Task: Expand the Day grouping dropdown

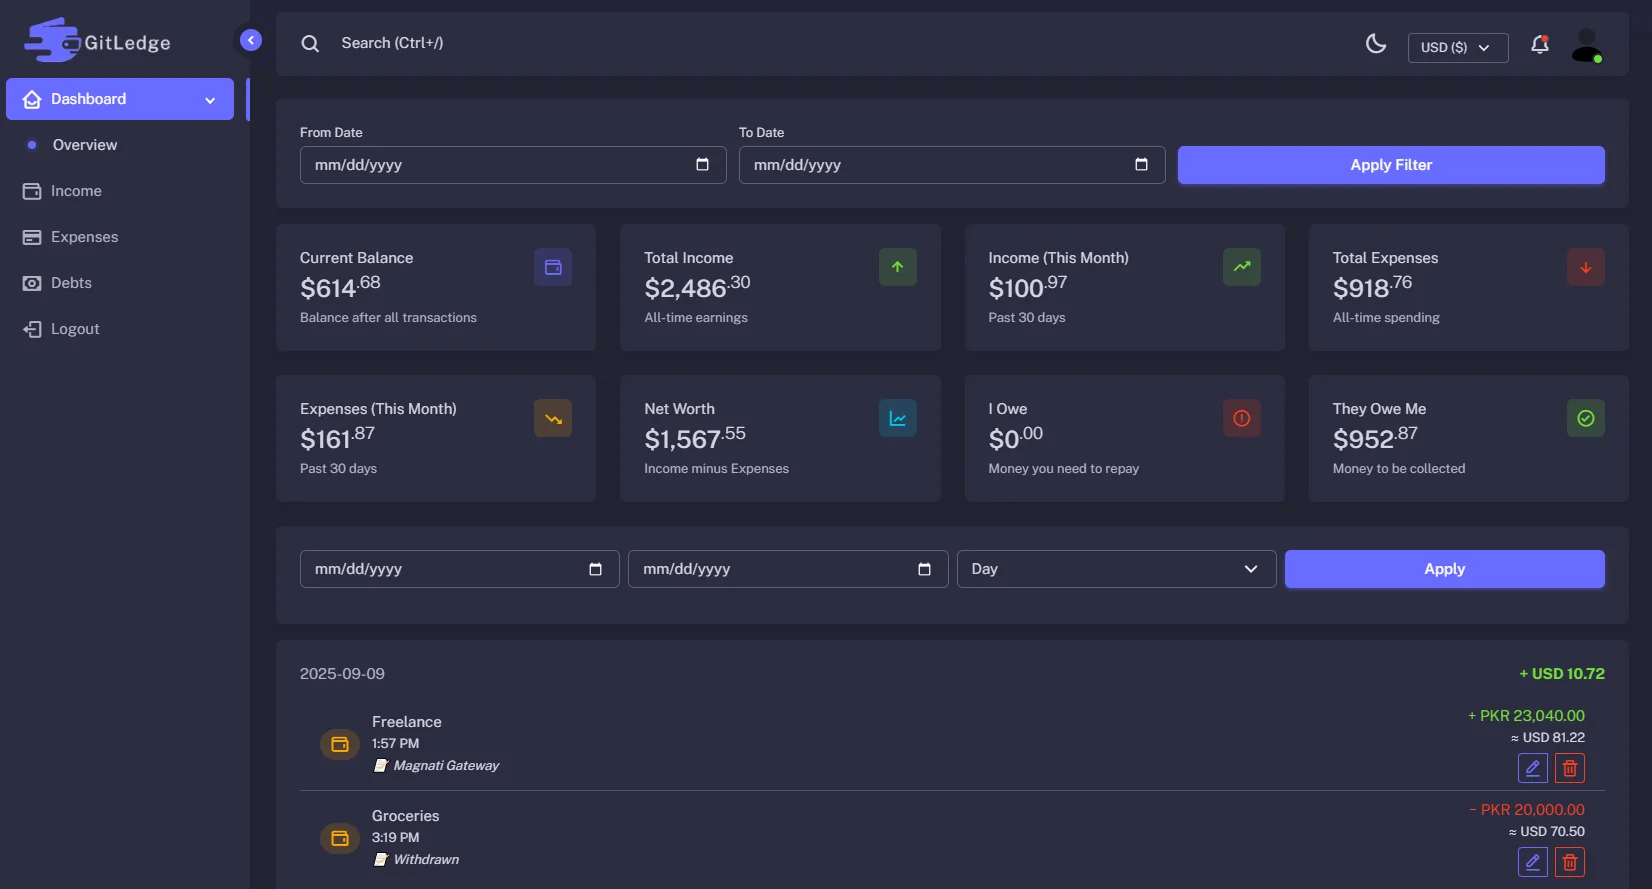Action: (1116, 569)
